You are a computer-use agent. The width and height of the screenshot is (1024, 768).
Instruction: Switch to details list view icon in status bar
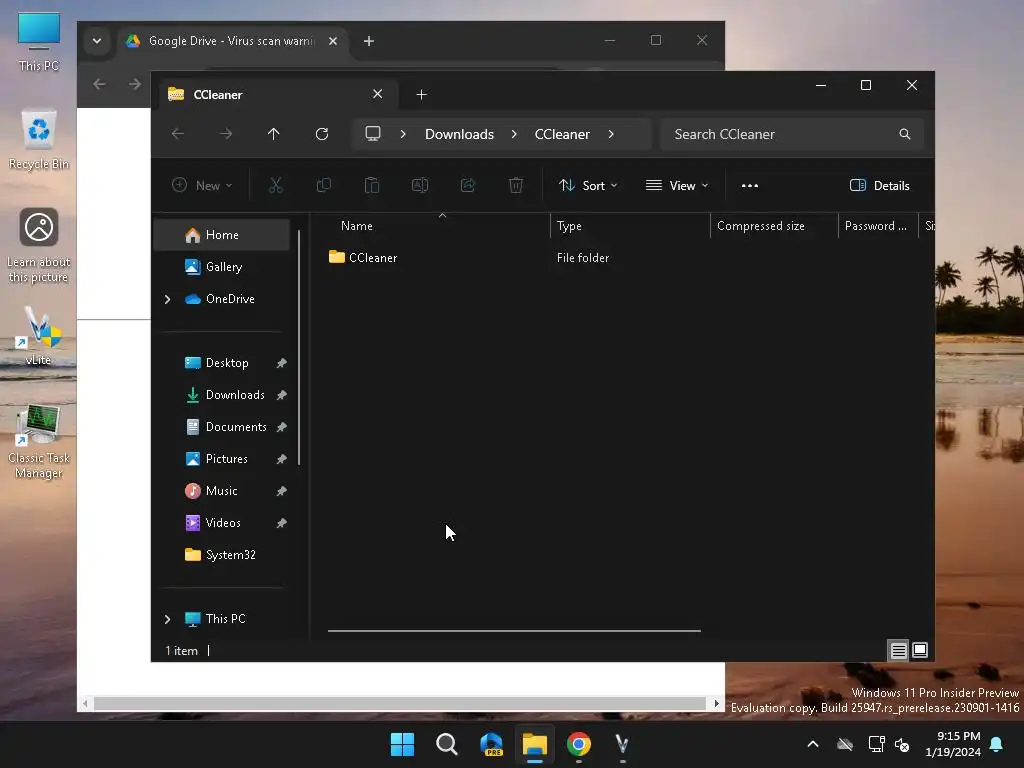899,650
